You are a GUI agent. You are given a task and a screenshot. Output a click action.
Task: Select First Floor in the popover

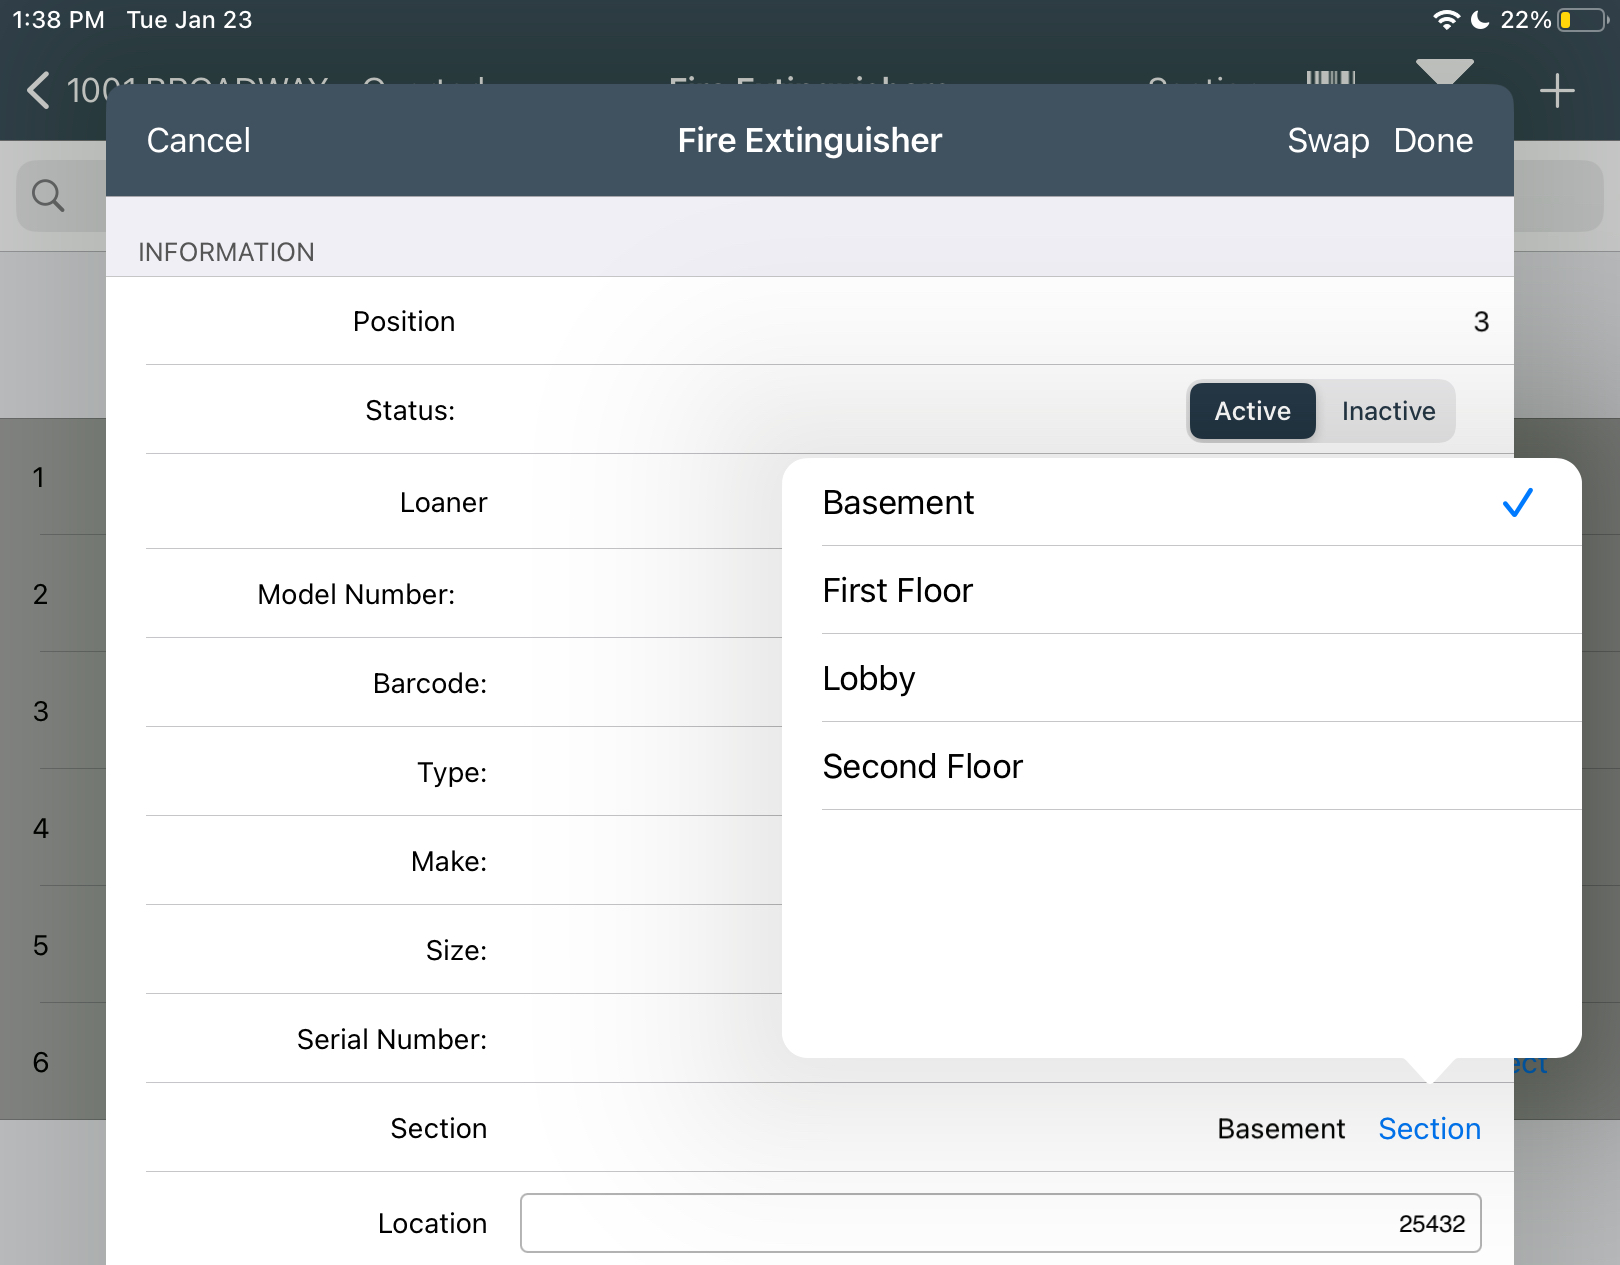pos(897,590)
